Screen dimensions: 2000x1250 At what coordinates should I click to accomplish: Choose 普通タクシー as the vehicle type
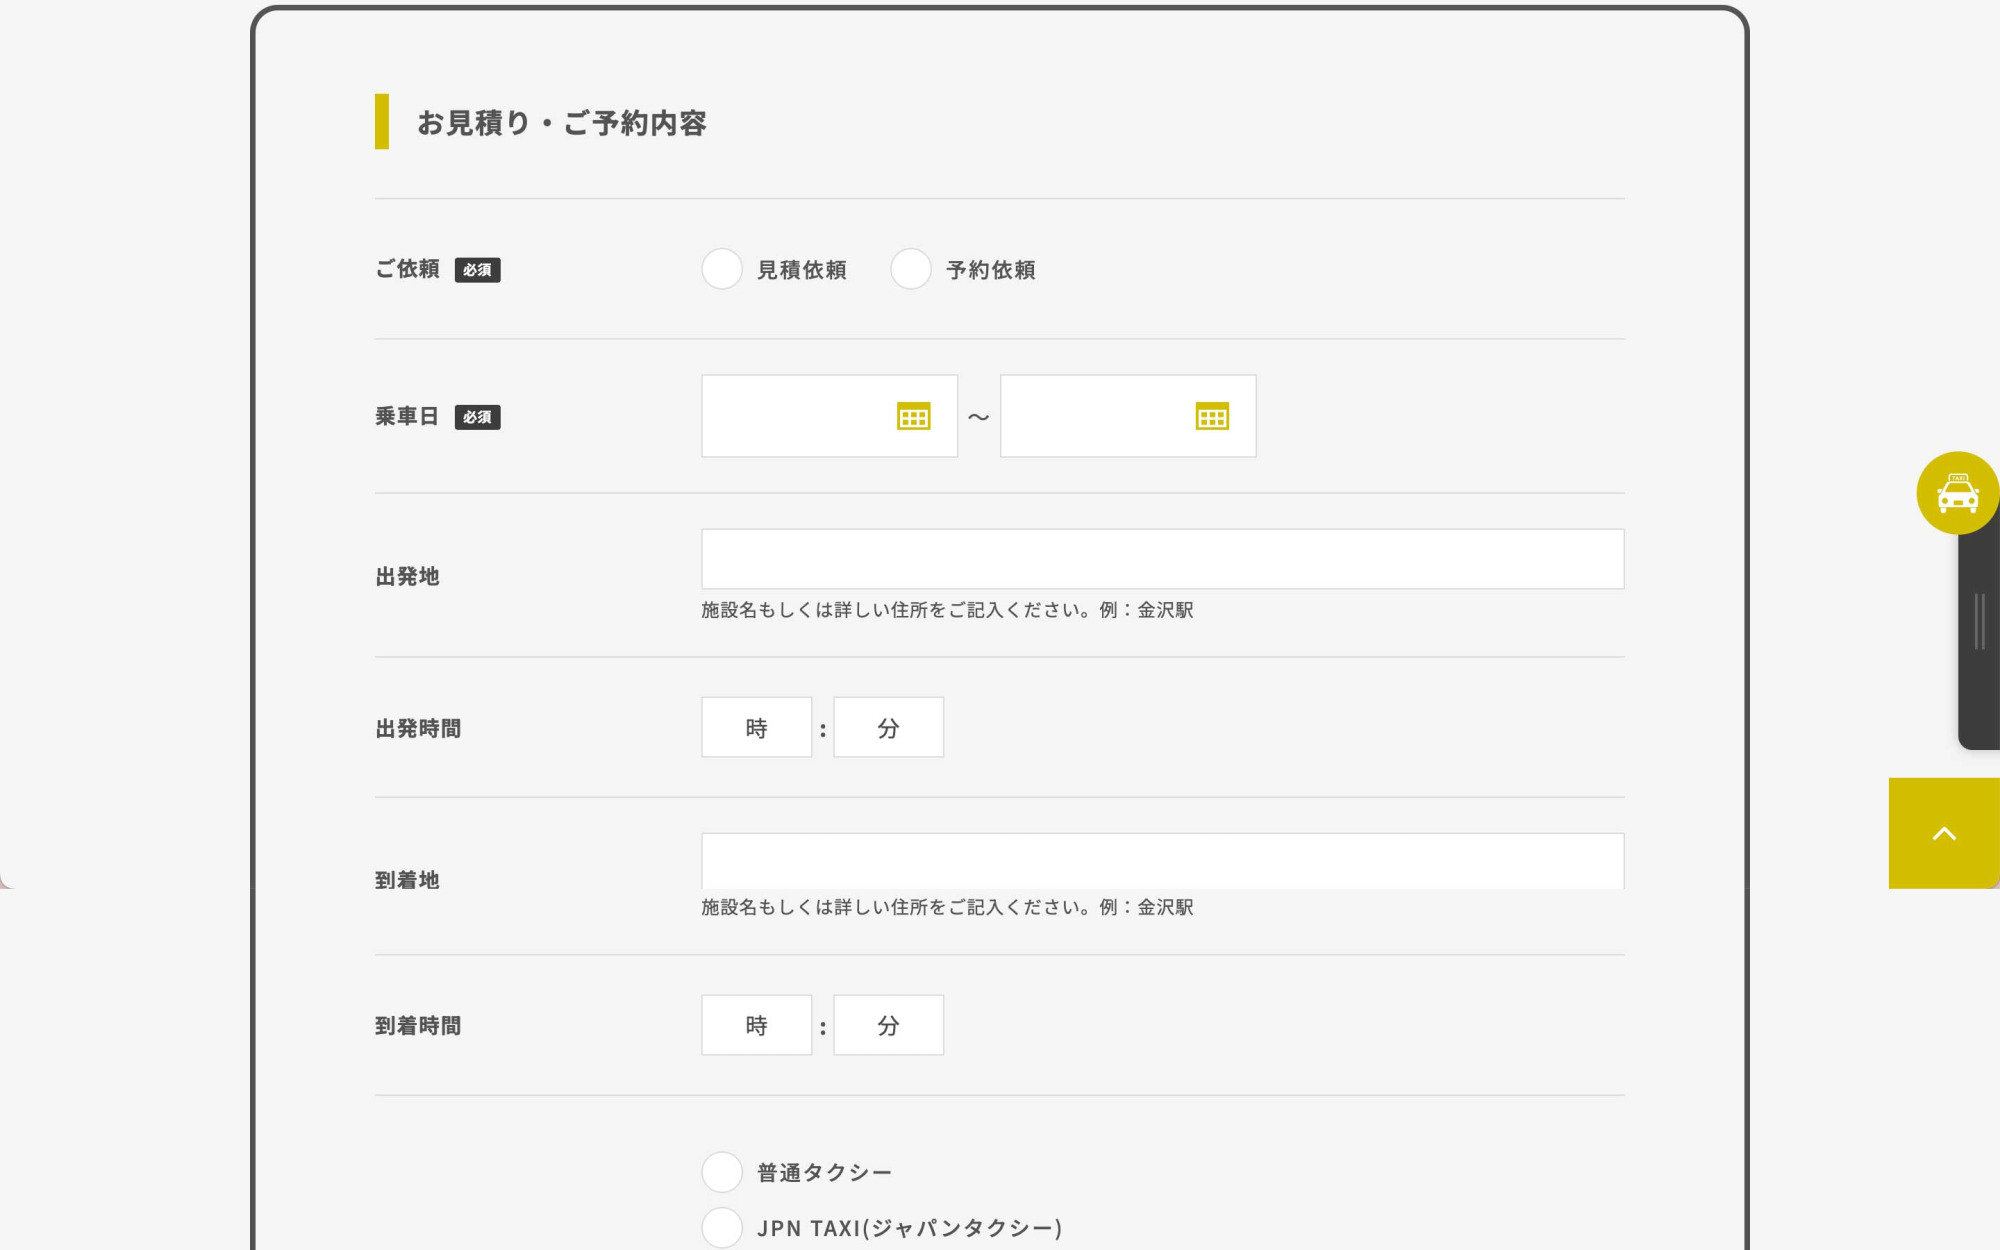pos(721,1172)
